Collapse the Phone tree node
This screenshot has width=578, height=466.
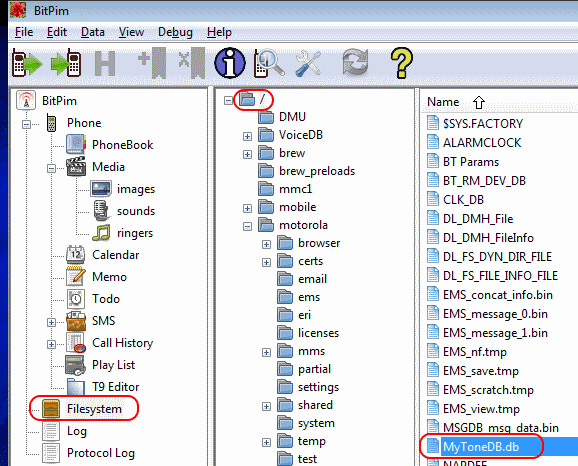[x=26, y=124]
